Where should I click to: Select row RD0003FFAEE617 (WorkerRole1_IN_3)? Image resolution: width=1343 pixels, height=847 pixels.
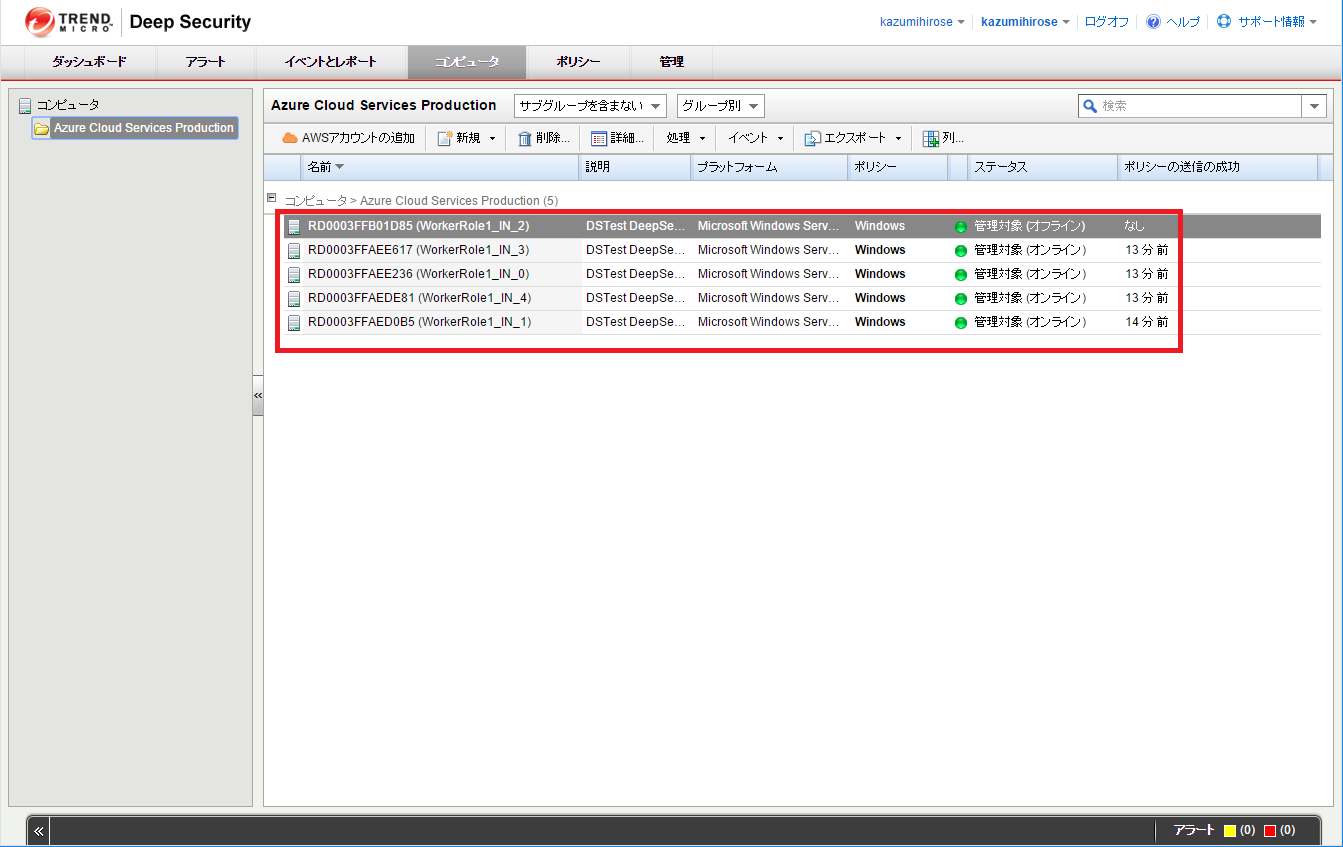click(x=802, y=251)
